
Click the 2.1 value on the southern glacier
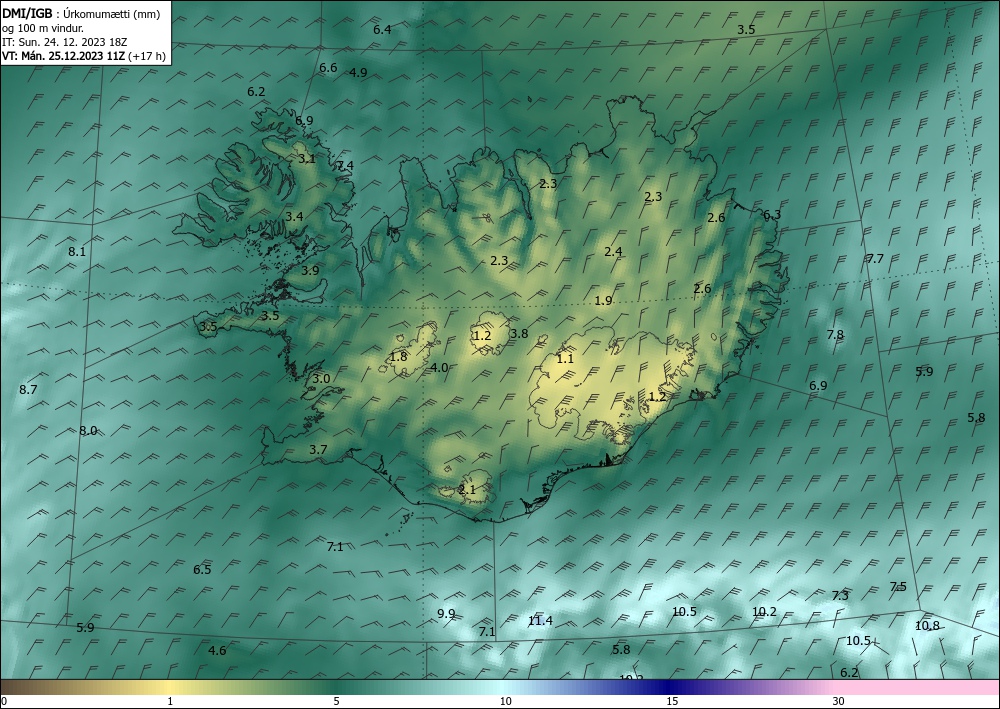tap(467, 490)
